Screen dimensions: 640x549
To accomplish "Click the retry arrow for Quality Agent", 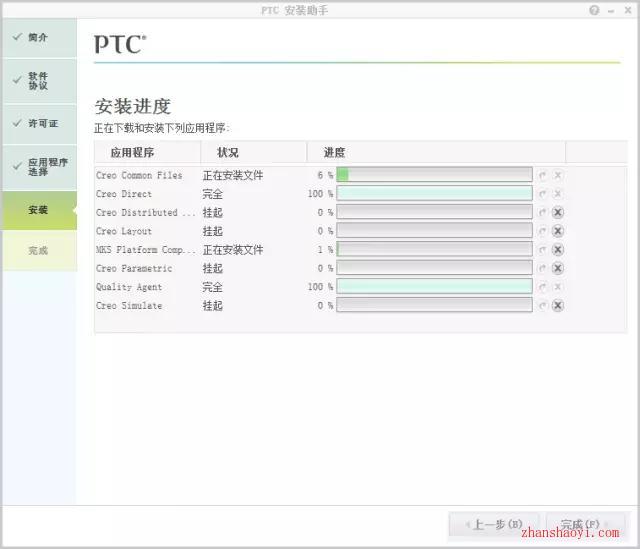I will (x=542, y=287).
